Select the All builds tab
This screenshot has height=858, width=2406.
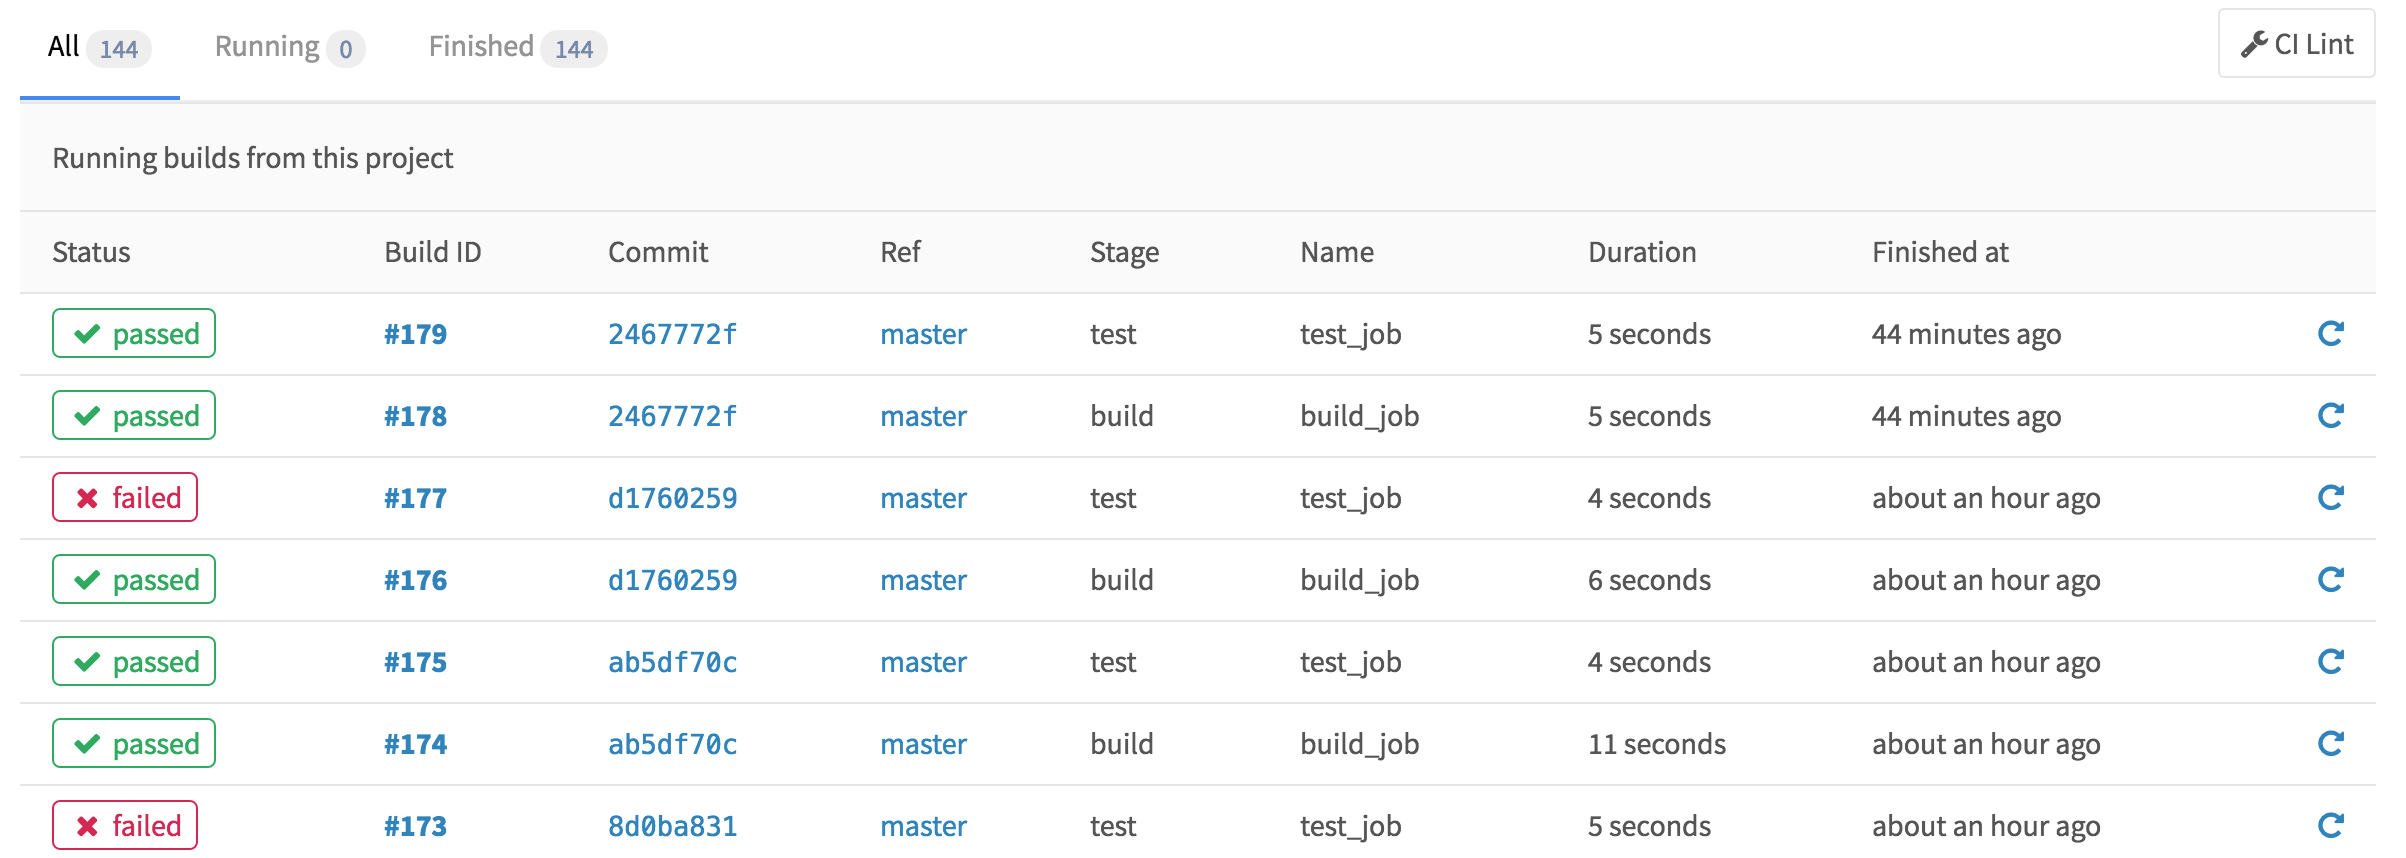coord(98,47)
